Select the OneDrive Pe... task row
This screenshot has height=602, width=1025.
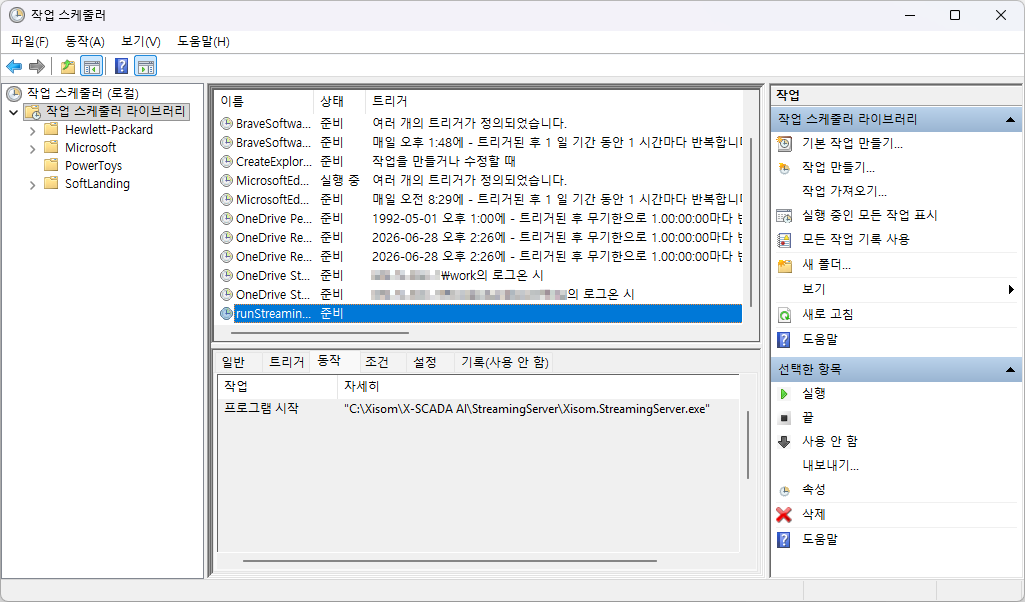pos(479,218)
